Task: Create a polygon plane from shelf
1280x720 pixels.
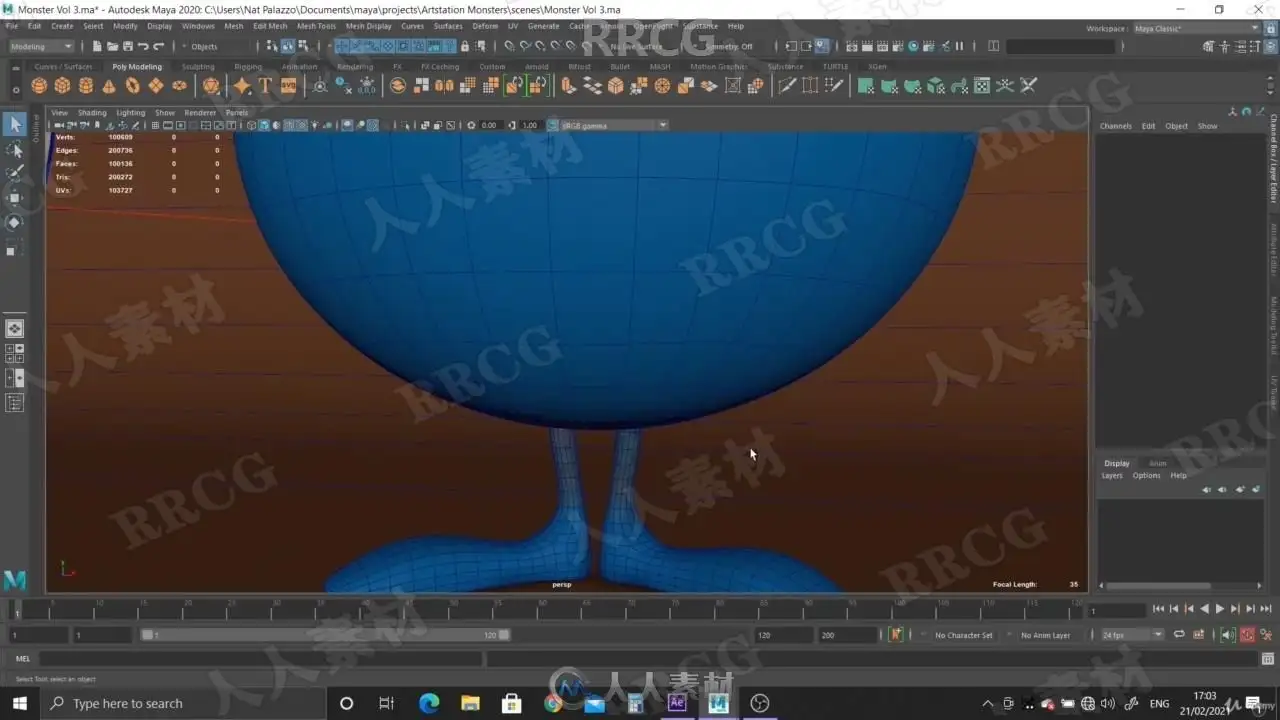Action: [x=155, y=86]
